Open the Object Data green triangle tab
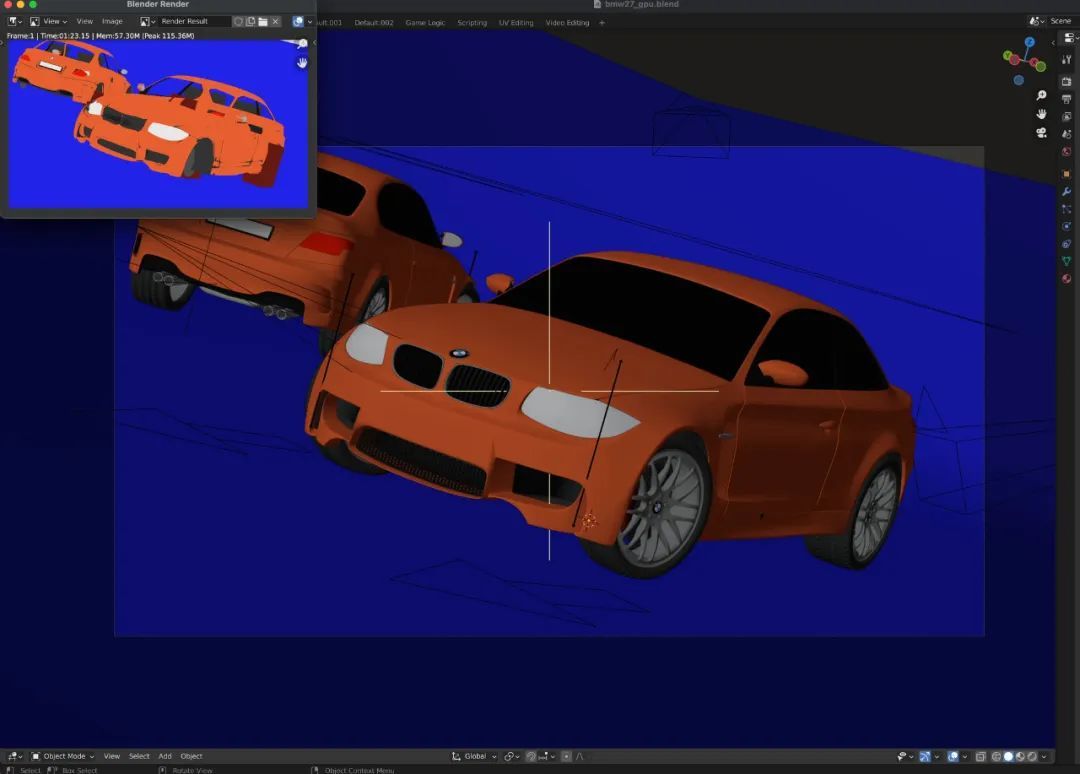Viewport: 1080px width, 774px height. [x=1066, y=261]
